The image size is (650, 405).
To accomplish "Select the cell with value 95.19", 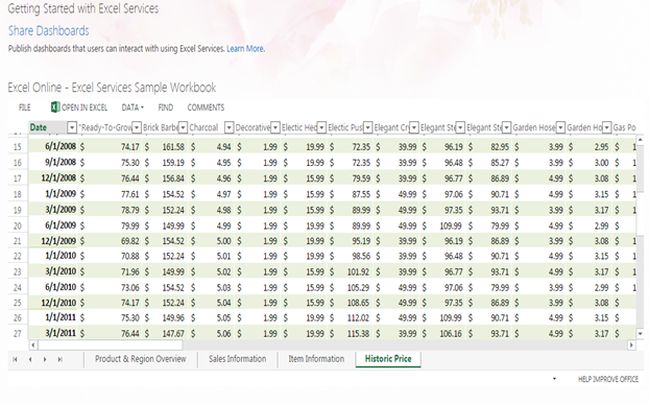I will coord(351,241).
